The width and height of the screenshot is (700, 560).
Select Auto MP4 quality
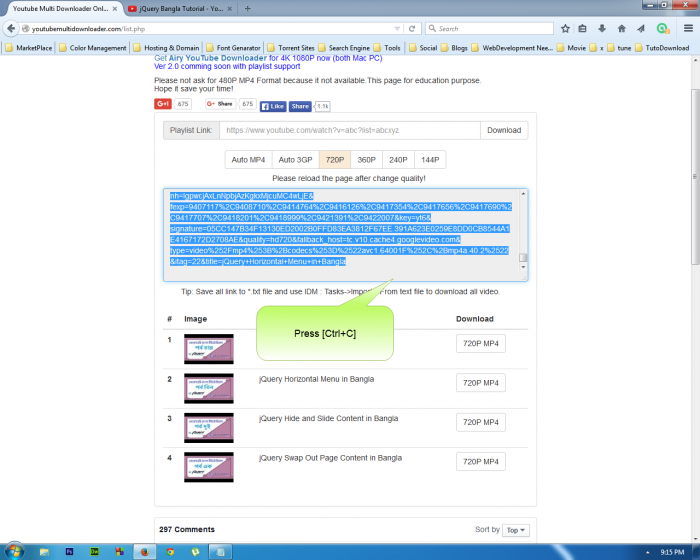[248, 160]
